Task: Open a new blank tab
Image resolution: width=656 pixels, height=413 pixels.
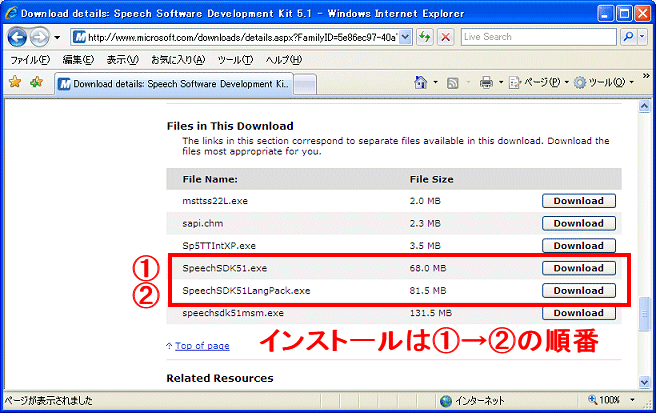Action: tap(305, 85)
